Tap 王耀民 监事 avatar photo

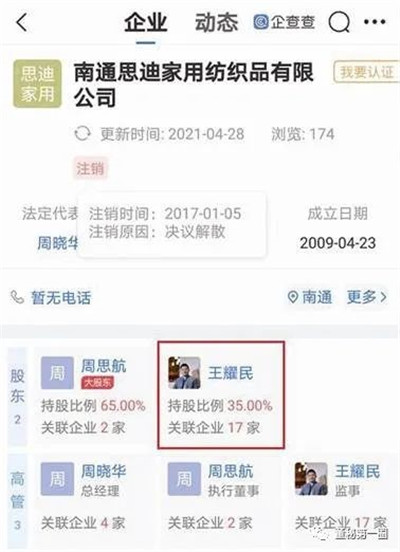311,479
